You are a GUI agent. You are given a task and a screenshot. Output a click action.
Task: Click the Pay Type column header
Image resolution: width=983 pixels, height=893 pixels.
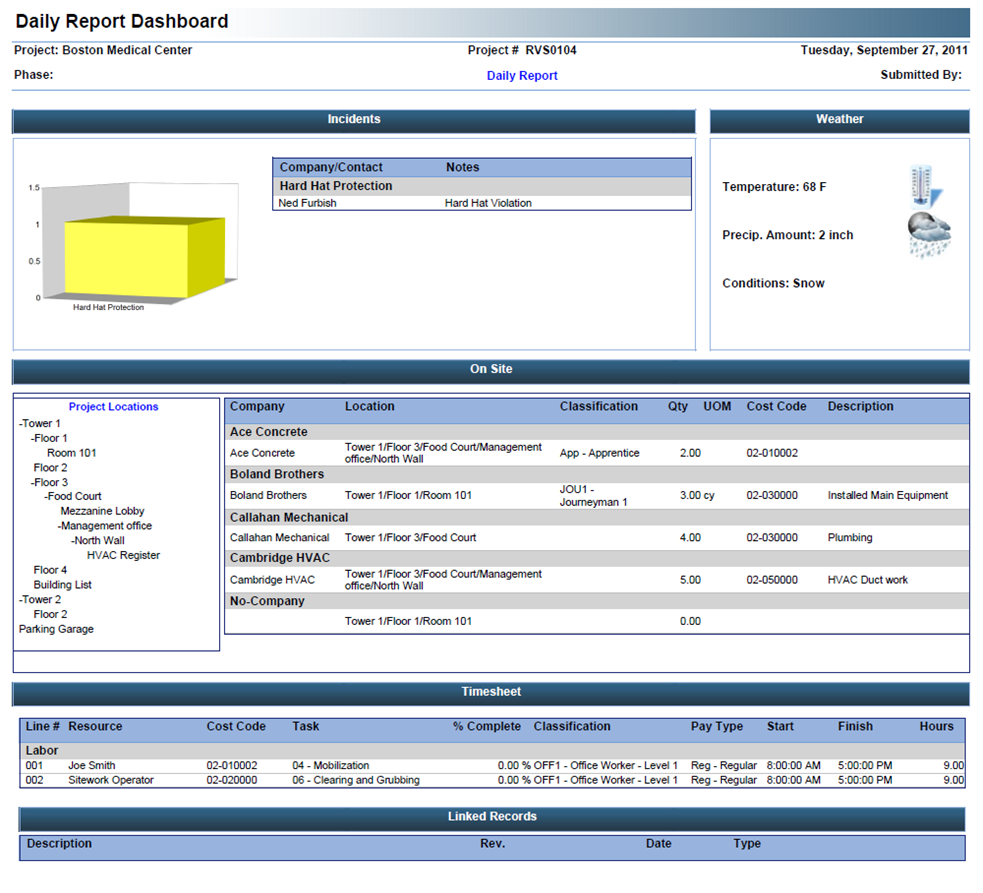click(717, 726)
